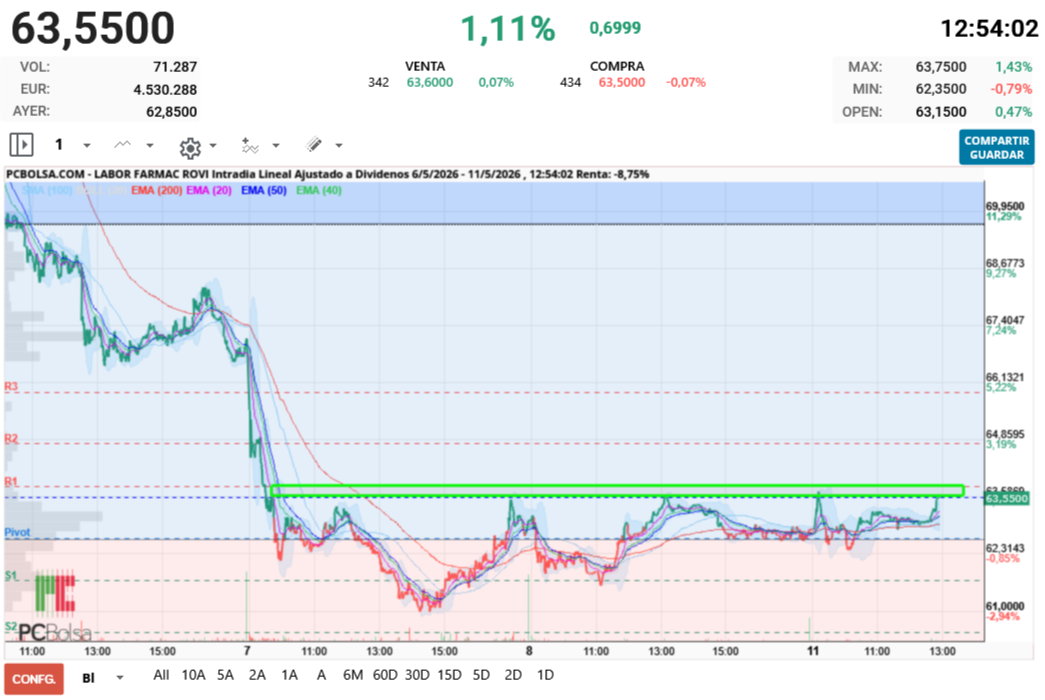This screenshot has width=1045, height=700.
Task: Expand the indicators dropdown arrow
Action: (276, 145)
